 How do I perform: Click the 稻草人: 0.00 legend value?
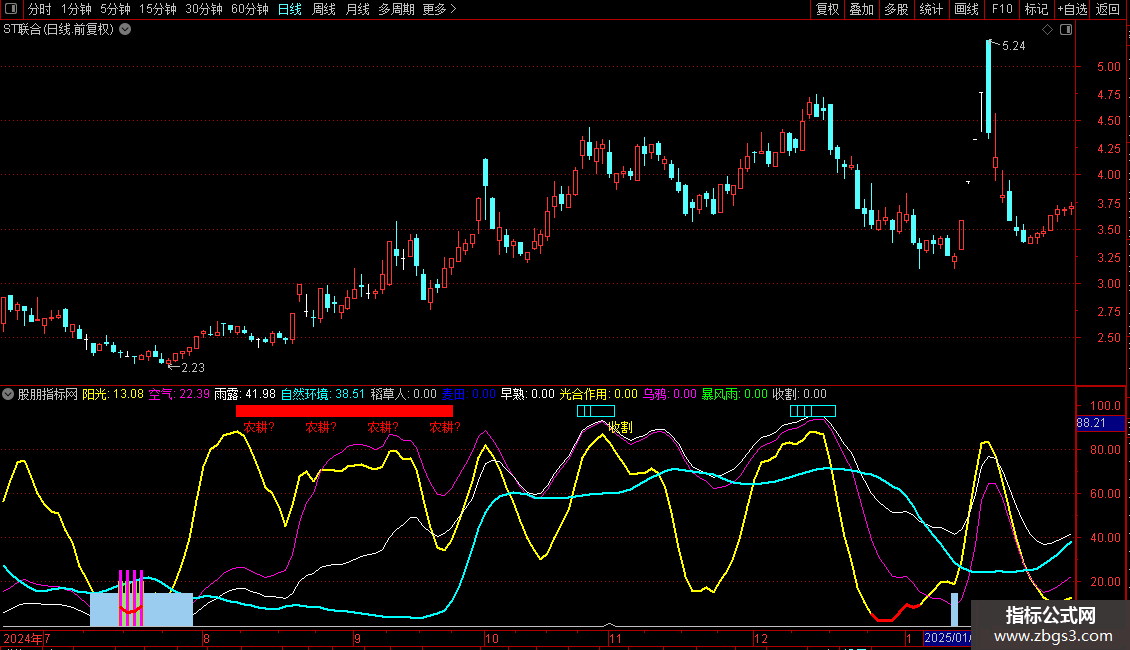coord(404,394)
